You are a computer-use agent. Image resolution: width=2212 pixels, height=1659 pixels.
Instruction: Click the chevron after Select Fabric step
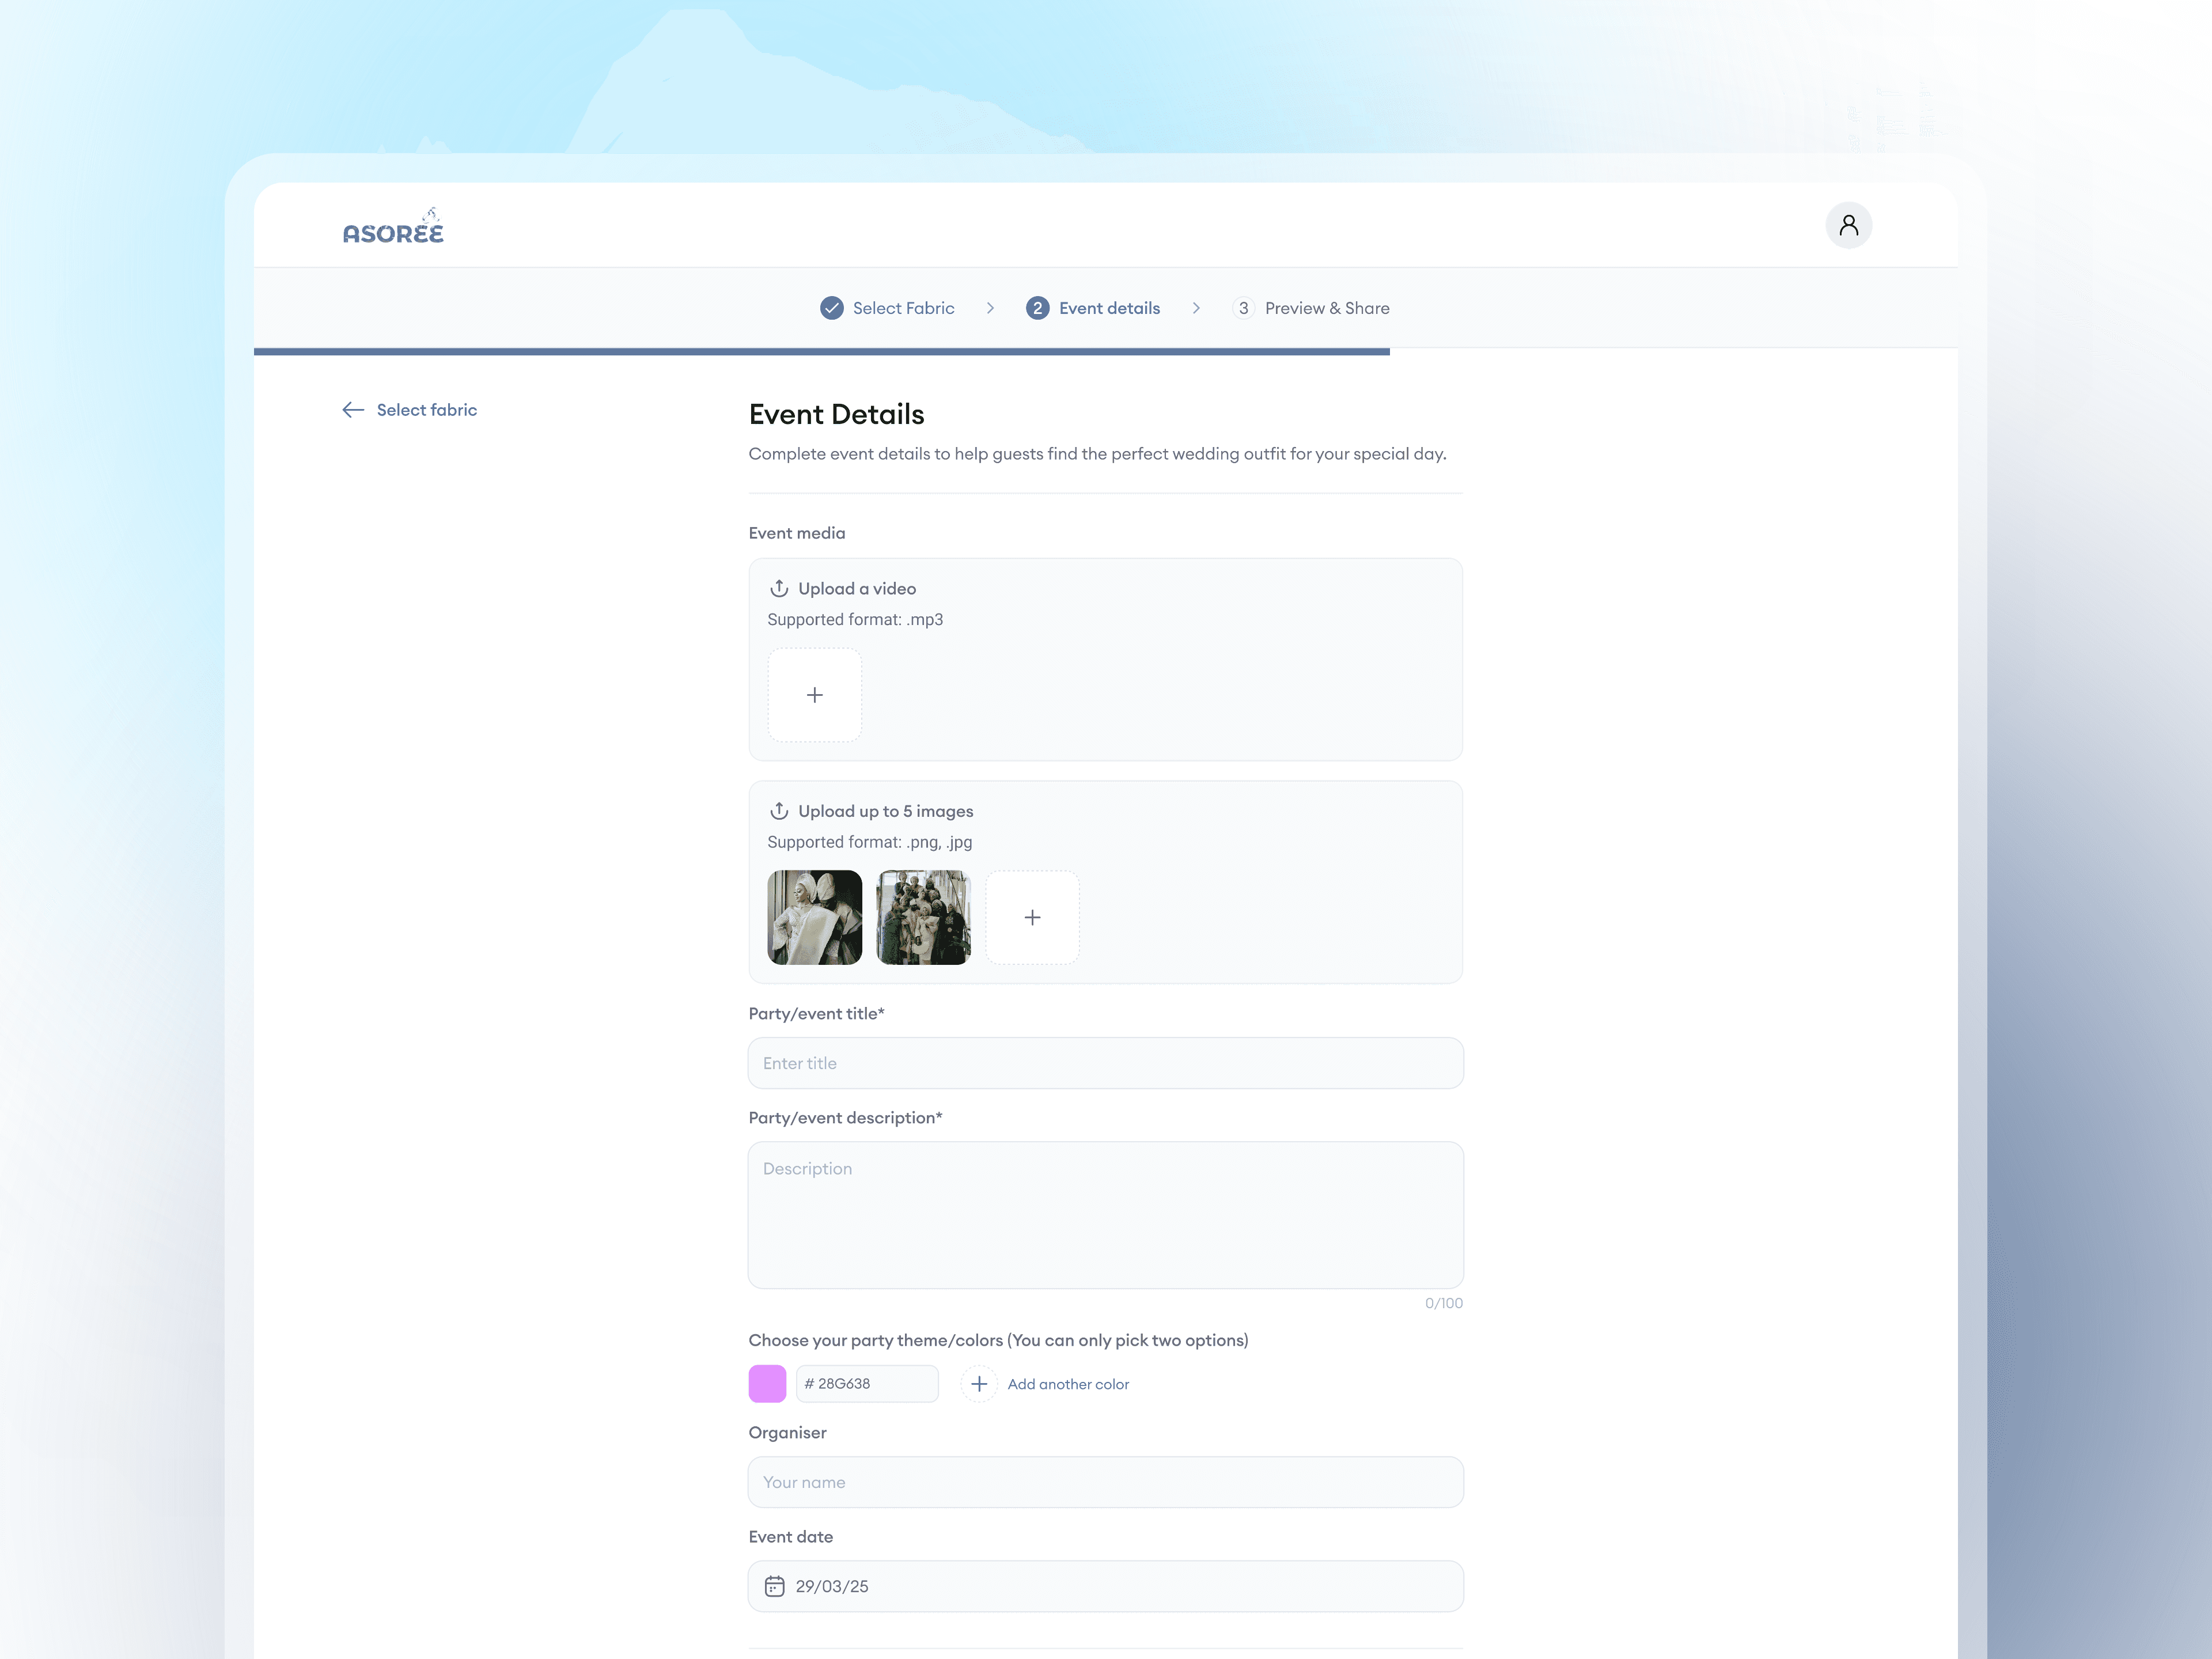click(x=990, y=308)
